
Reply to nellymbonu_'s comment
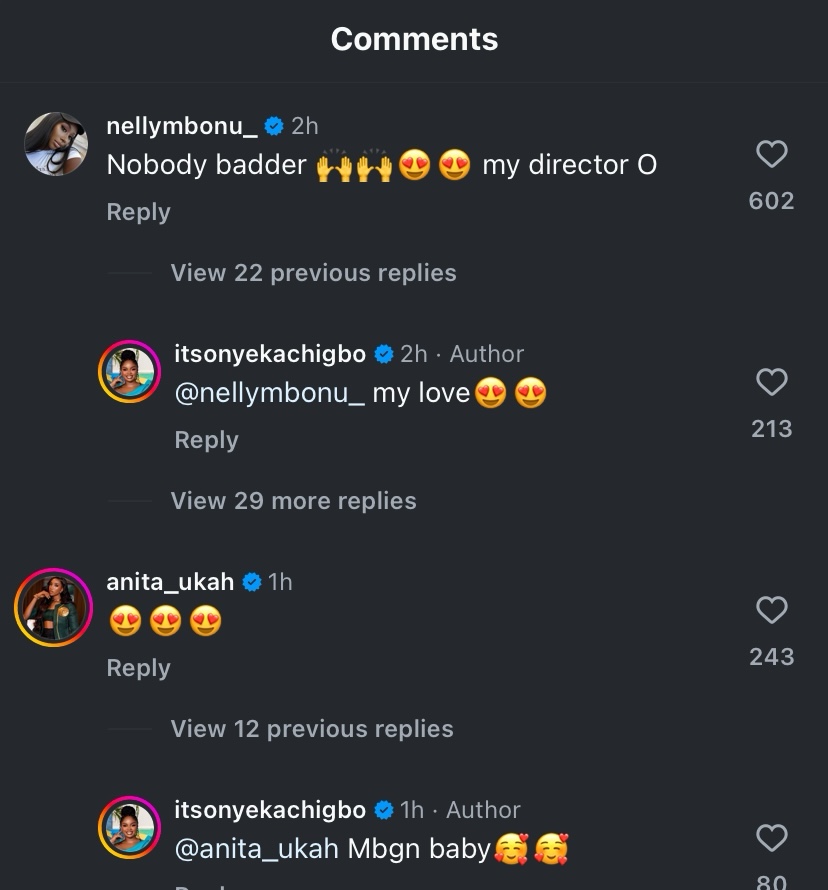pyautogui.click(x=138, y=212)
